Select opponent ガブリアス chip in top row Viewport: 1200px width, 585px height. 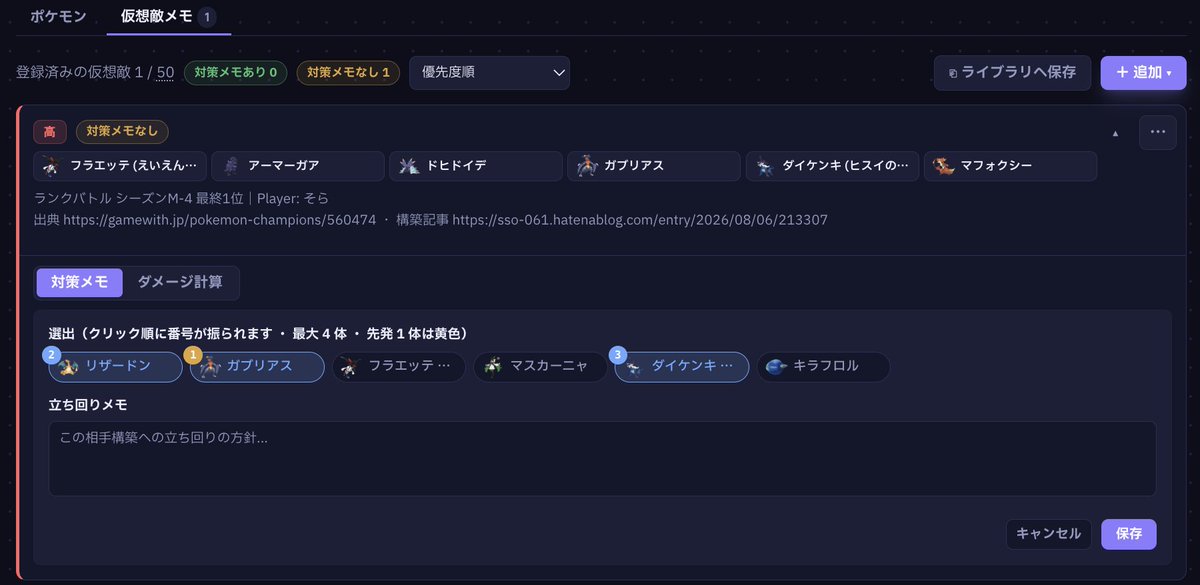point(654,166)
